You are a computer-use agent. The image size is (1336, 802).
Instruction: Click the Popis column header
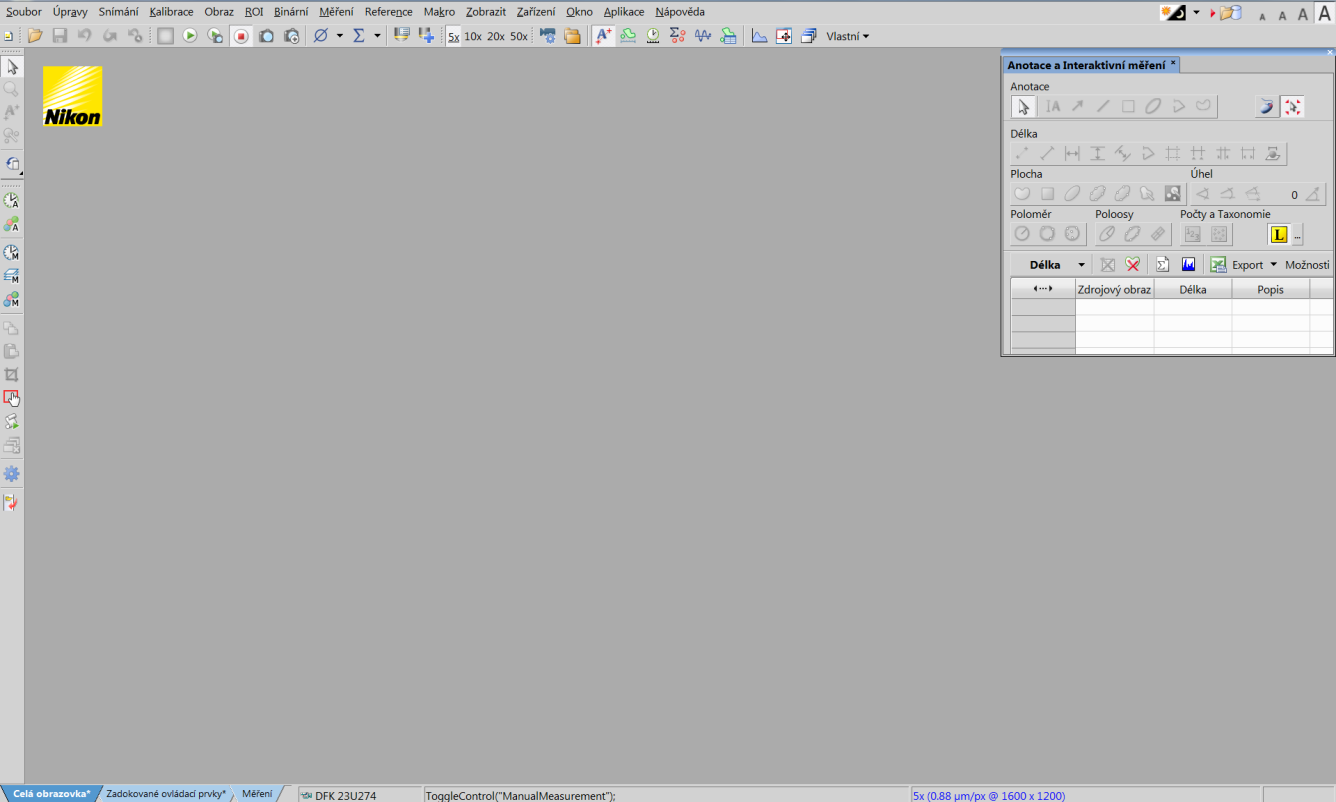[1270, 289]
